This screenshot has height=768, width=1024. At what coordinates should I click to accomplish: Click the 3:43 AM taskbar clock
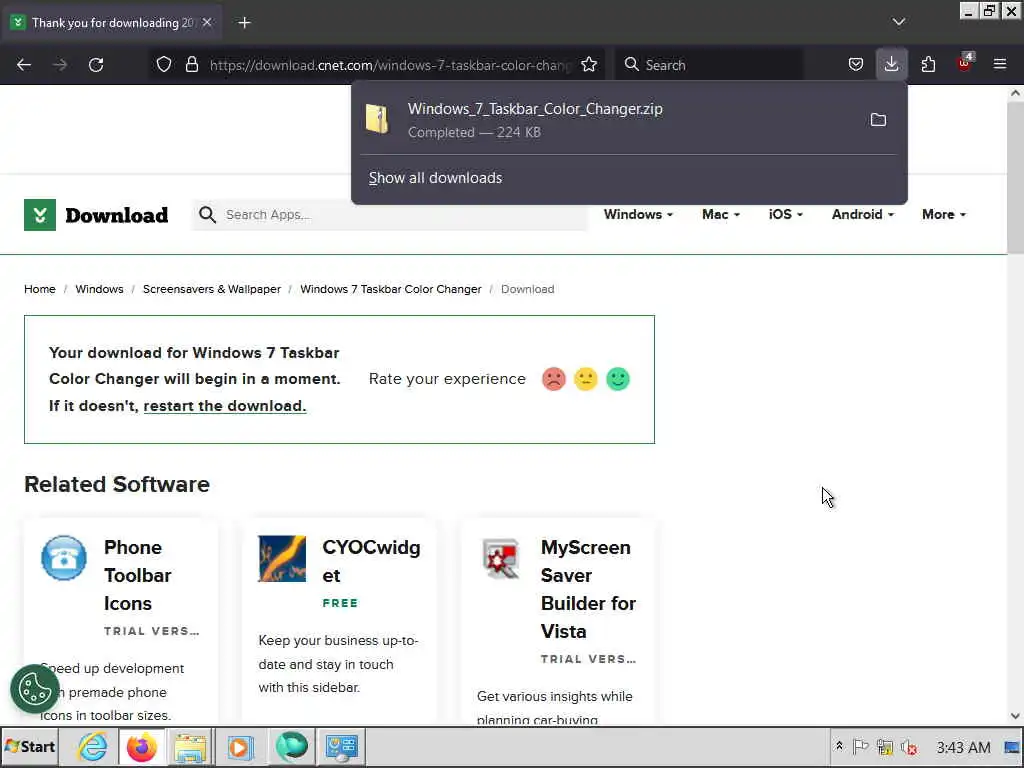pyautogui.click(x=963, y=747)
